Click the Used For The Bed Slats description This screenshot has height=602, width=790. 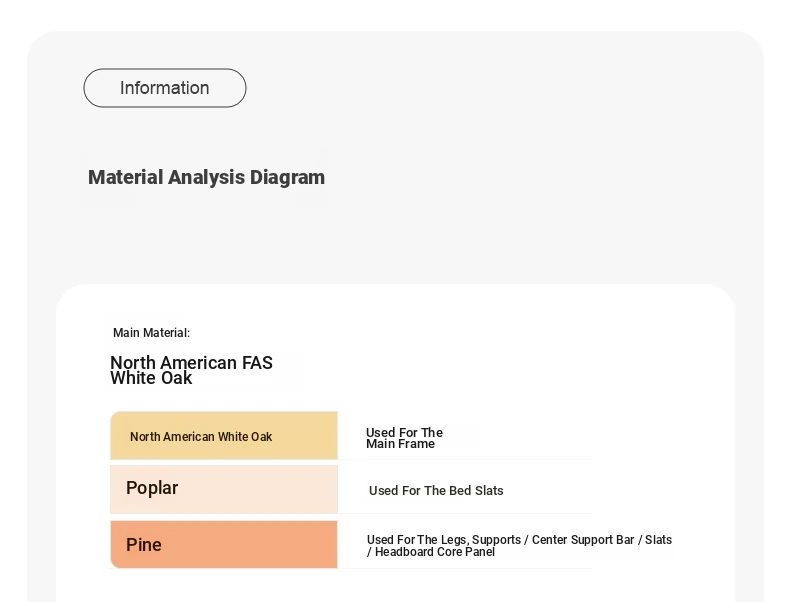(436, 491)
